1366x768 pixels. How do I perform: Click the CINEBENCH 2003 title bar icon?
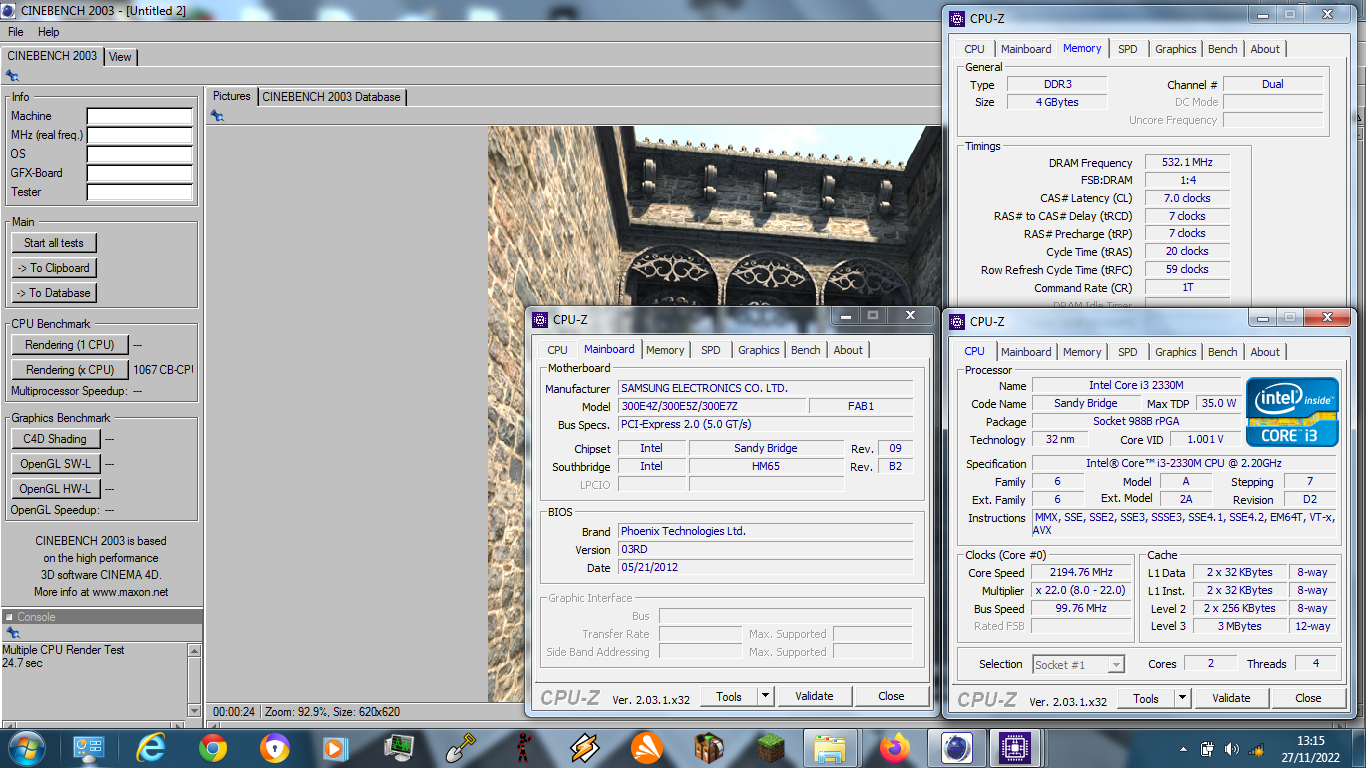click(x=9, y=10)
